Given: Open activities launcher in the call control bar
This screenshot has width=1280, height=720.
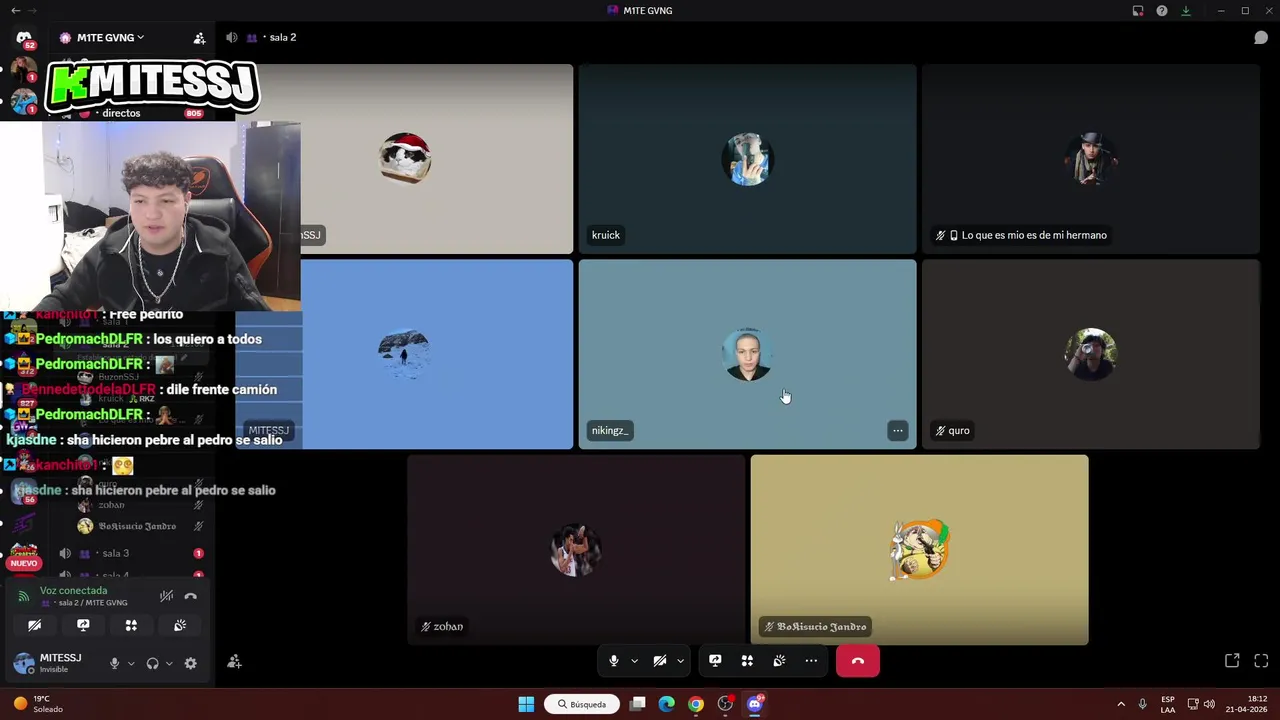Looking at the screenshot, I should [747, 661].
